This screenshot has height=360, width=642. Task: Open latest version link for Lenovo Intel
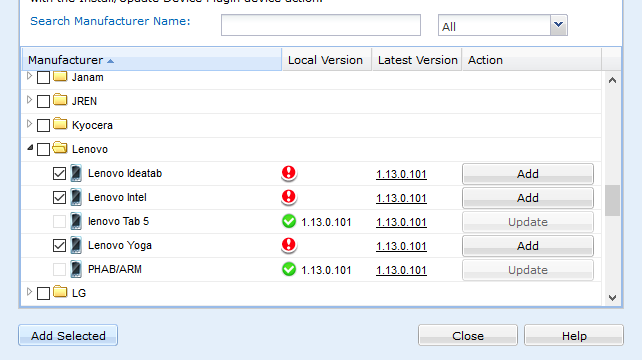tap(401, 198)
